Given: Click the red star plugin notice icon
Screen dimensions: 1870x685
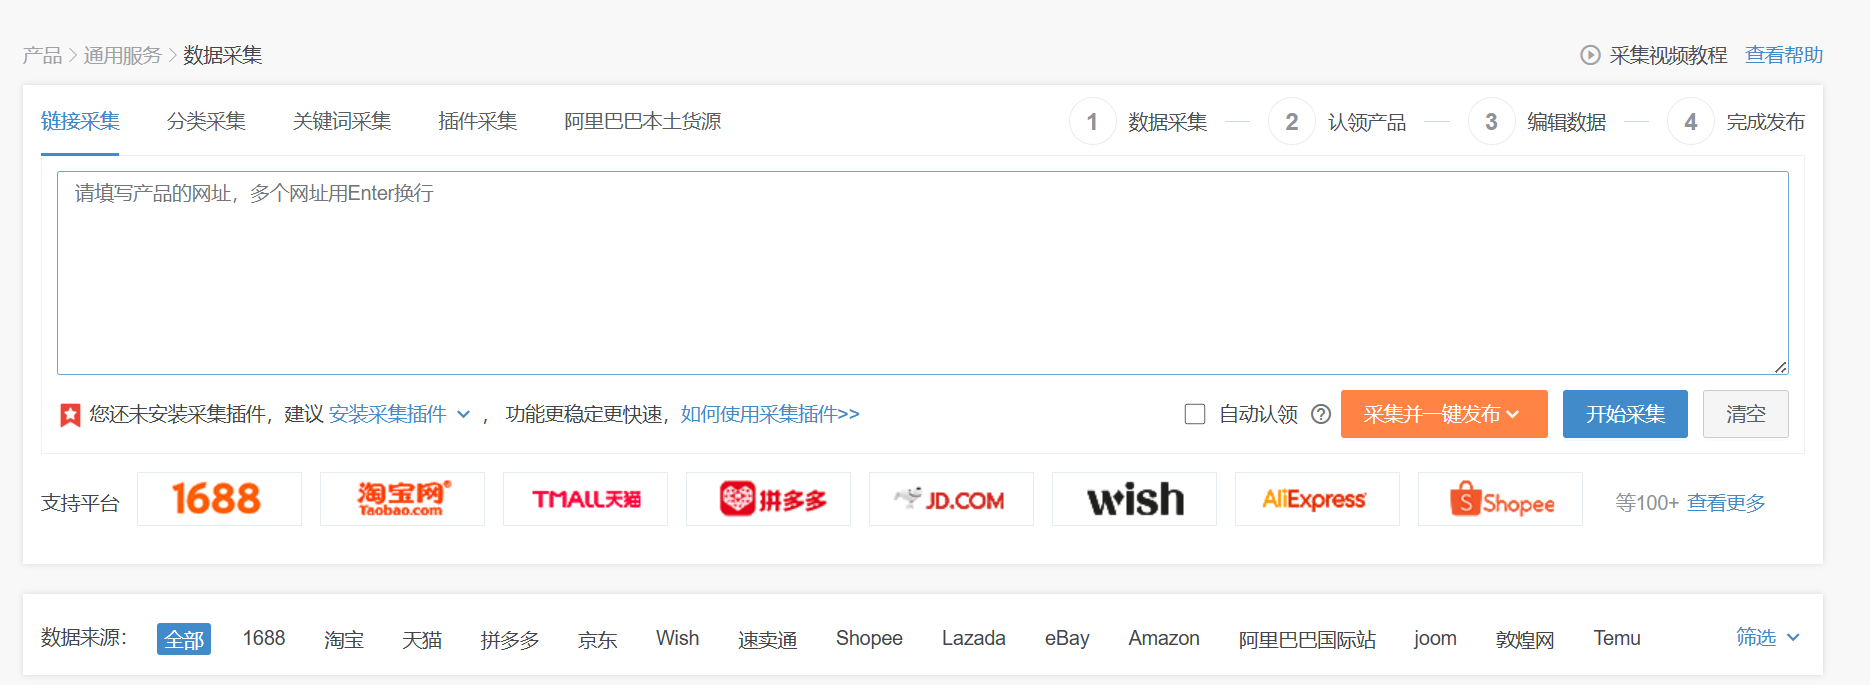Looking at the screenshot, I should (70, 414).
